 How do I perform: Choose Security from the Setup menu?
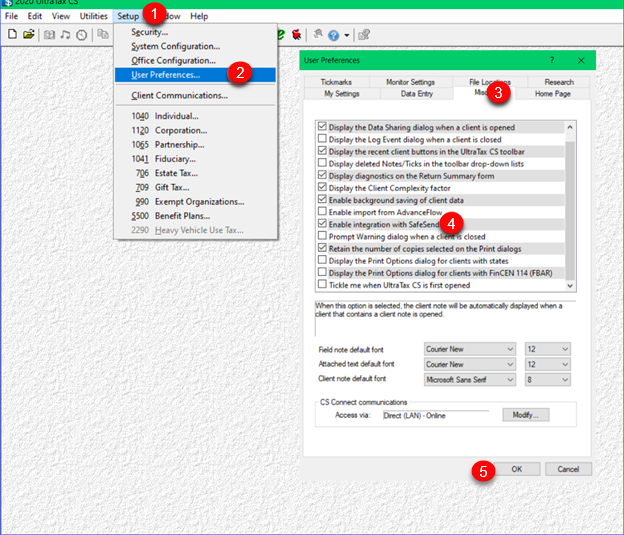(x=195, y=32)
